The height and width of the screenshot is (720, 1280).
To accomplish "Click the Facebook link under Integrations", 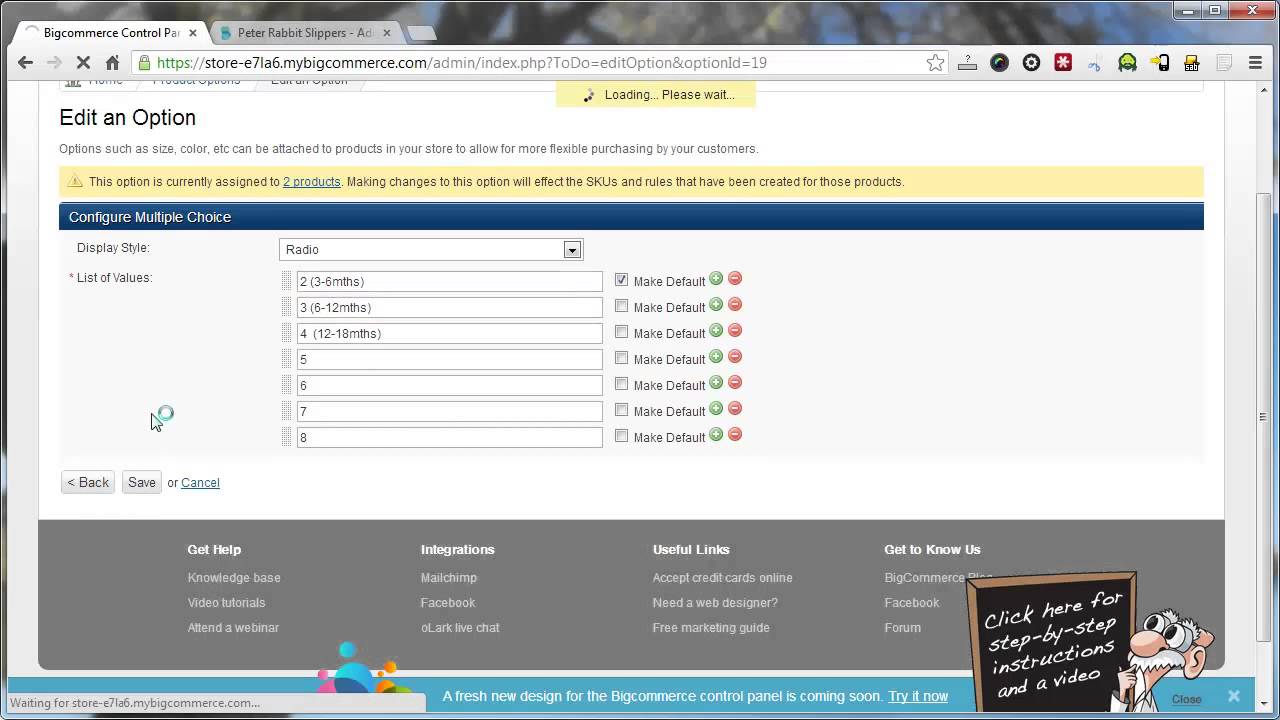I will [x=448, y=603].
